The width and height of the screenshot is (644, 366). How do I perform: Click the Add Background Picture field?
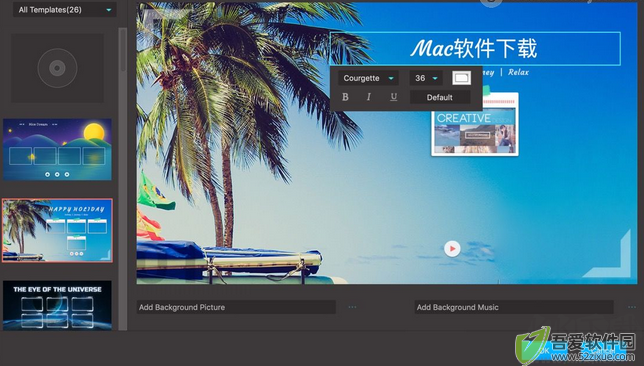pyautogui.click(x=236, y=307)
